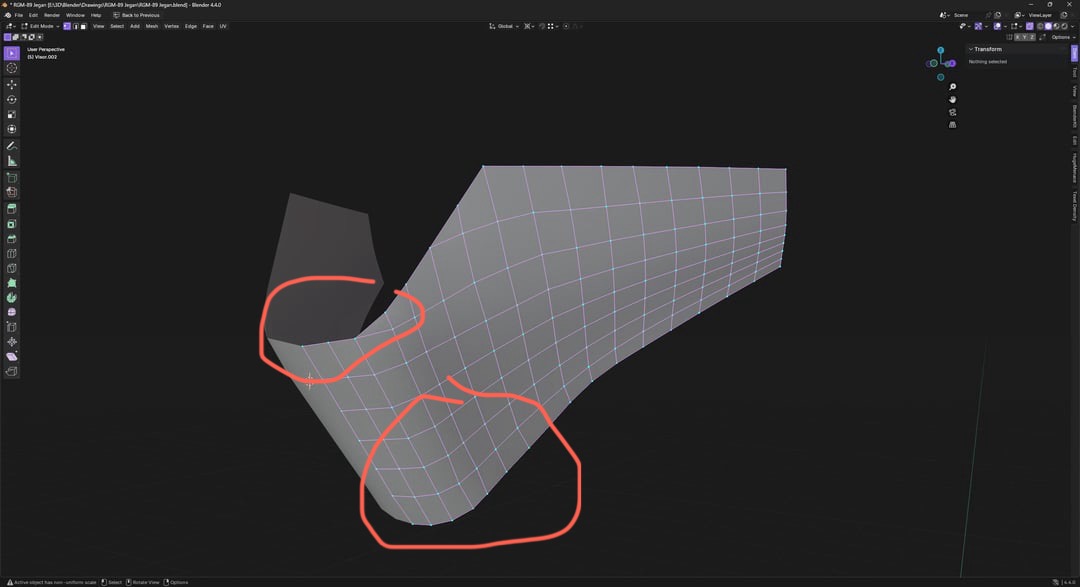Toggle the camera view icon

coord(953,112)
